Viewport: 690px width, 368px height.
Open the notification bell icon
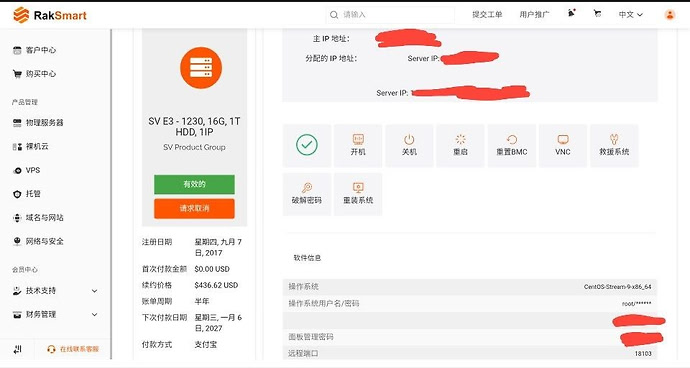point(572,13)
